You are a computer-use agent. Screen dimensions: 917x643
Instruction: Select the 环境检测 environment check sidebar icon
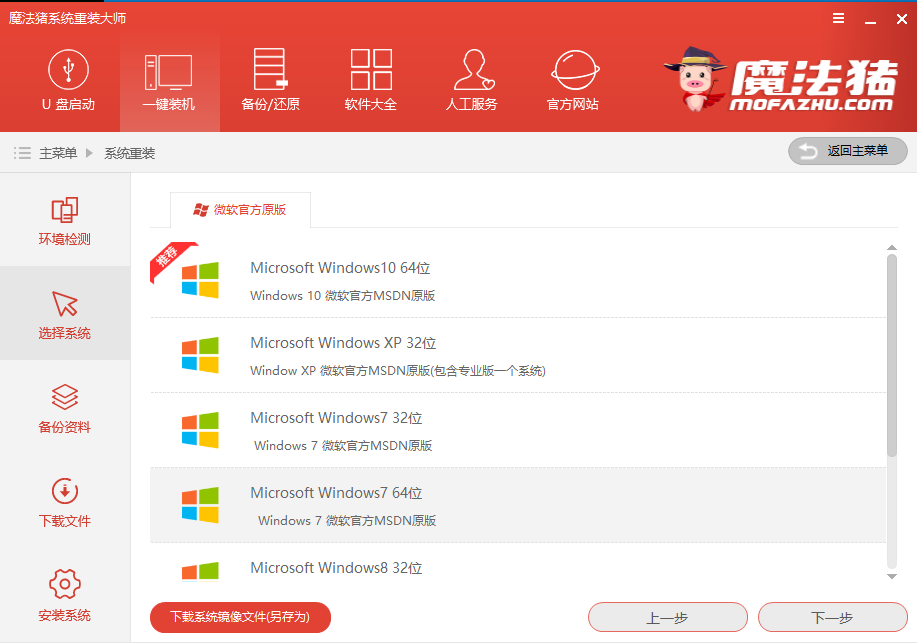64,220
